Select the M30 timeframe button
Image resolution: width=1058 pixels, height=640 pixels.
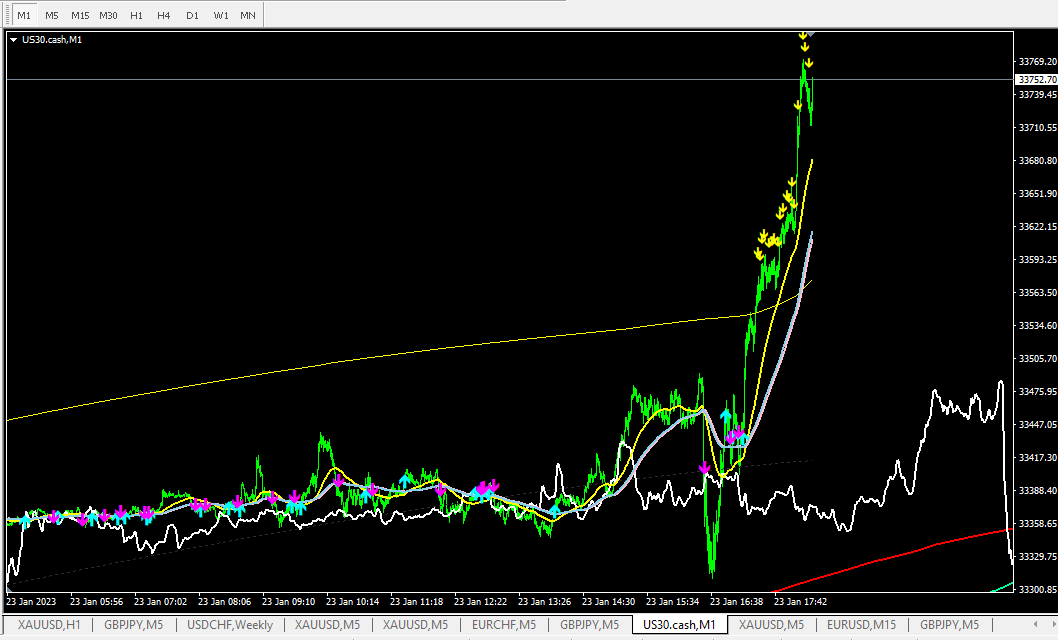pyautogui.click(x=108, y=15)
